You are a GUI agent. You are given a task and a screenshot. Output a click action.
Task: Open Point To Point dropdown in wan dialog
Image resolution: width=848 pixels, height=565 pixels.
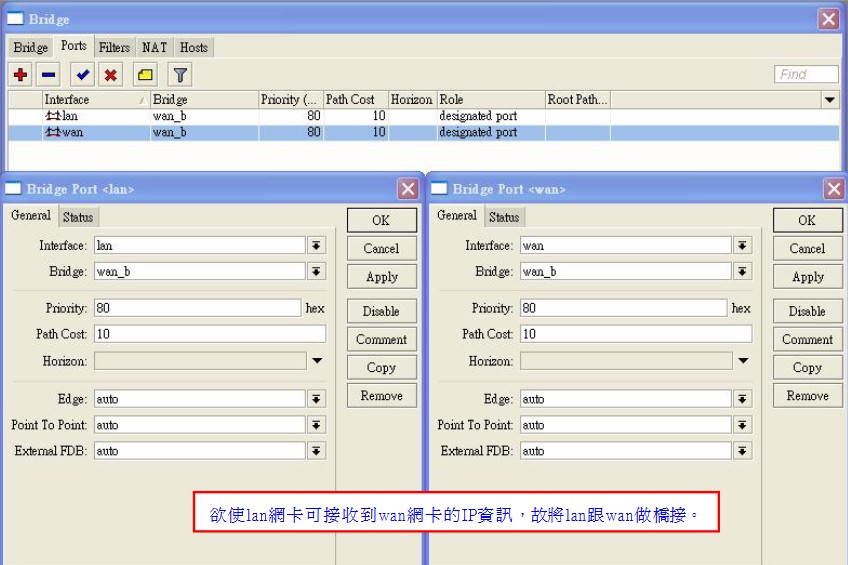click(743, 425)
